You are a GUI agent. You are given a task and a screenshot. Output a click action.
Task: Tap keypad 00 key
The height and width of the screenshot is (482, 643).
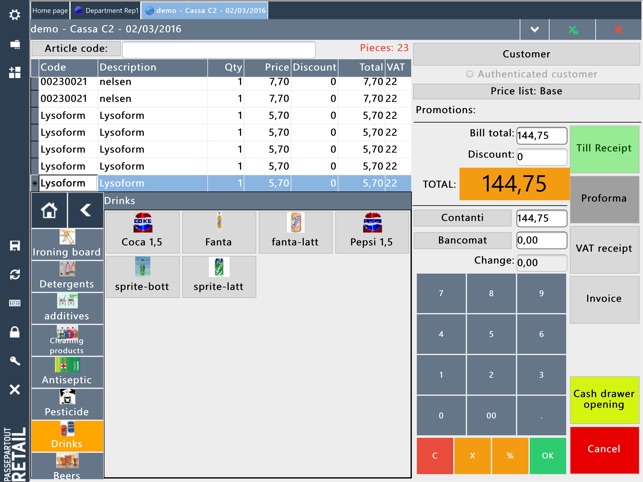[491, 416]
